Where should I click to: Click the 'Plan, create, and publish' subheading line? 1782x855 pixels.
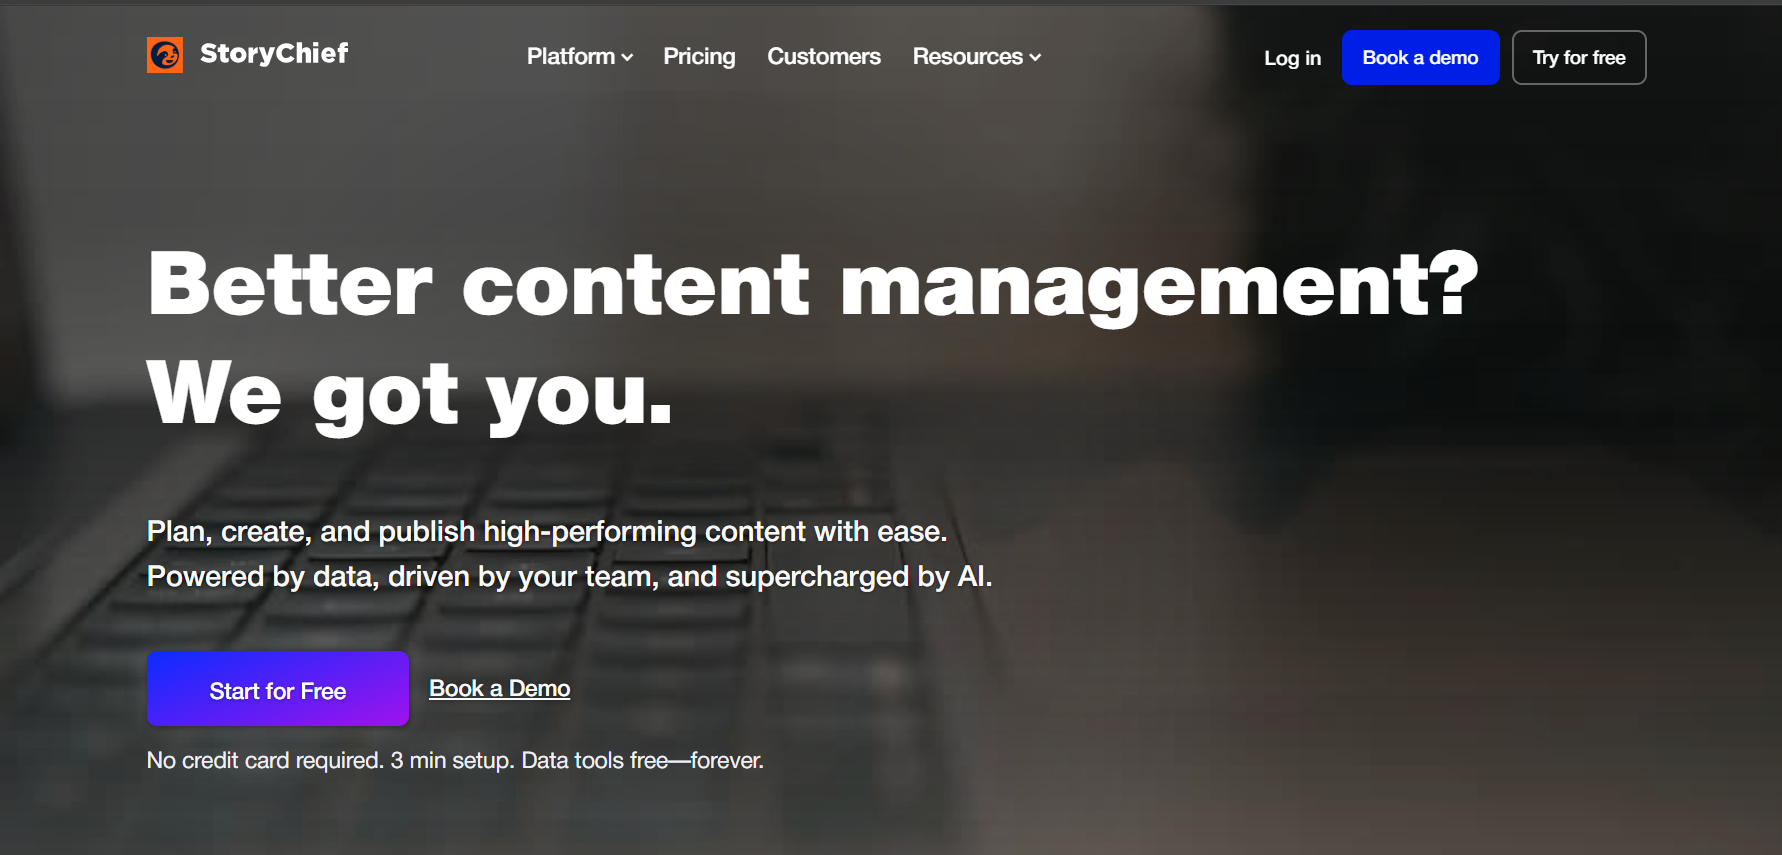coord(547,531)
